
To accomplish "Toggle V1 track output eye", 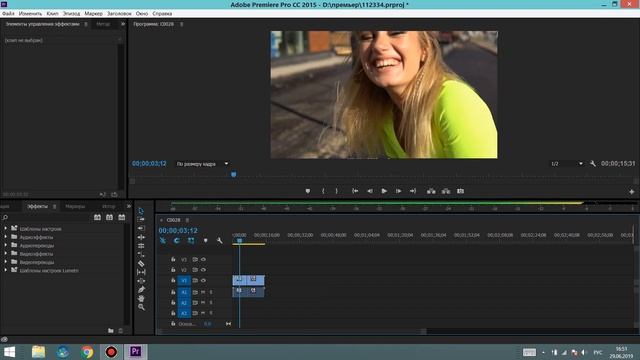I will (x=203, y=280).
